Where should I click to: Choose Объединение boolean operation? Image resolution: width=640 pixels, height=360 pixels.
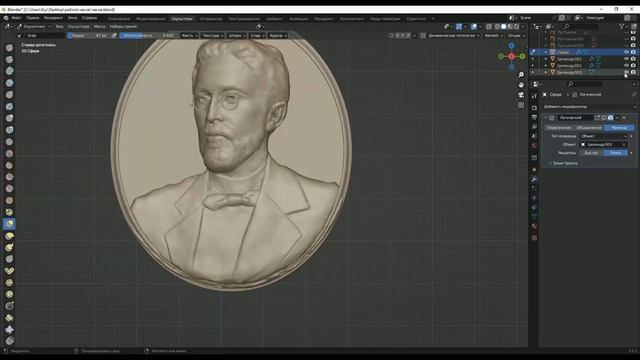(589, 128)
